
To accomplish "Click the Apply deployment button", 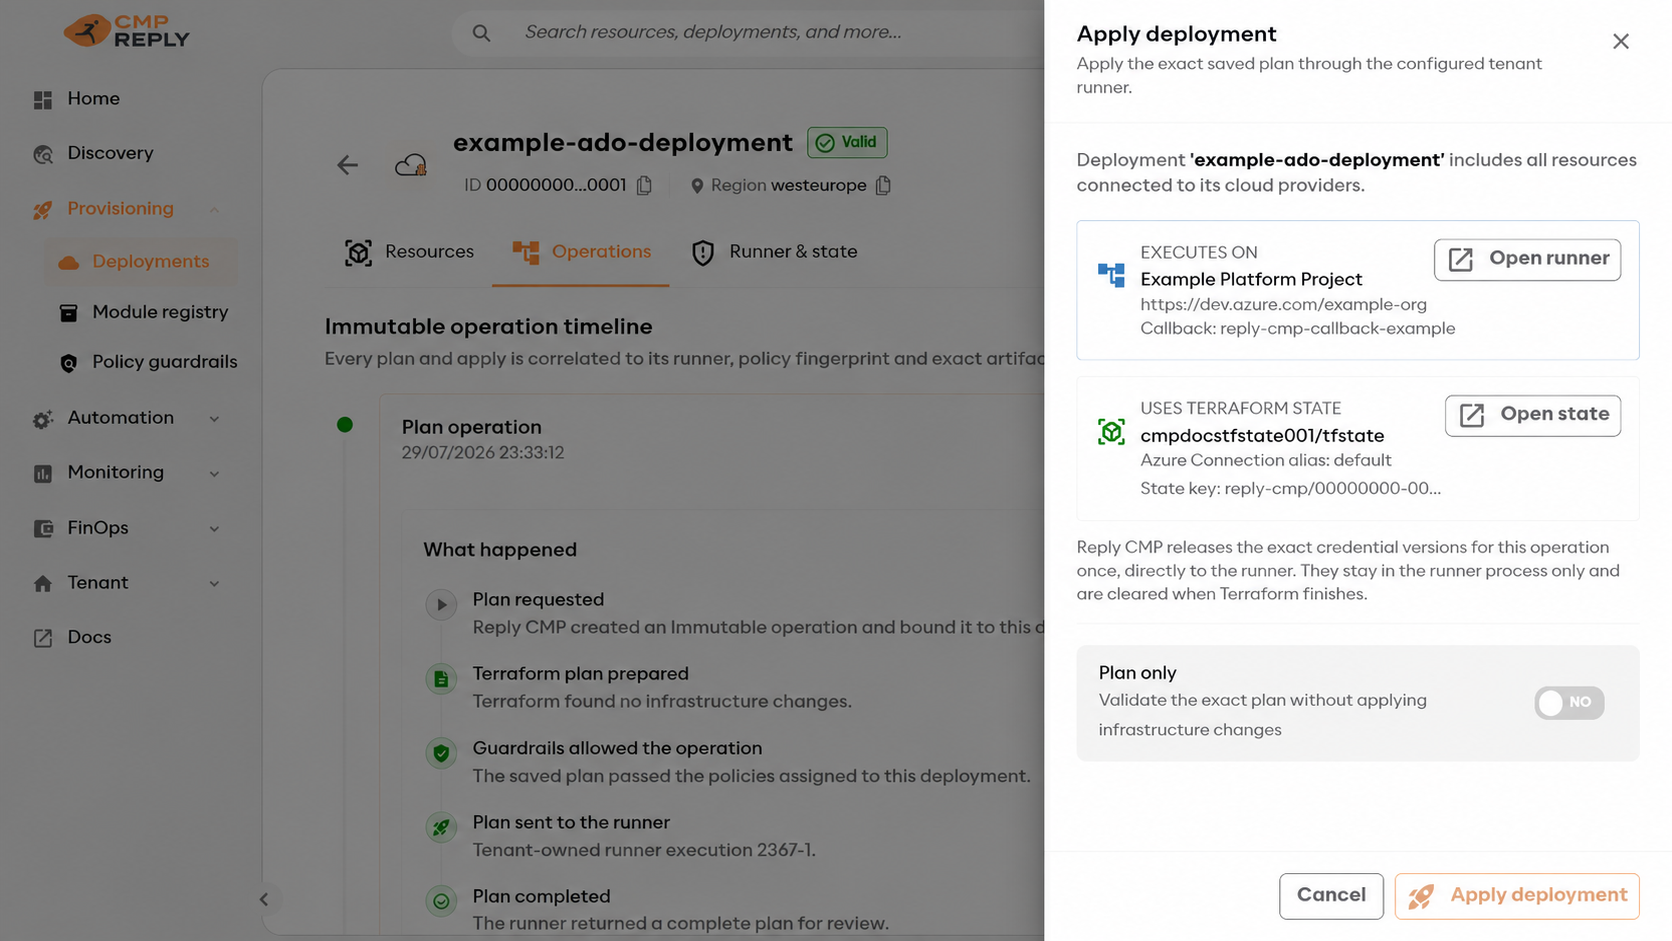I will (x=1517, y=896).
